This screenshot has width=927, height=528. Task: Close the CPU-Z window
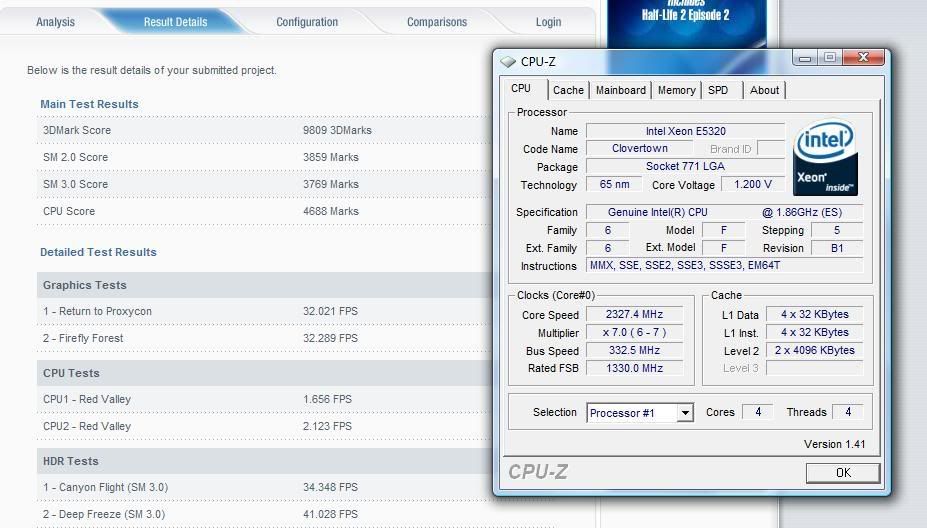[863, 57]
